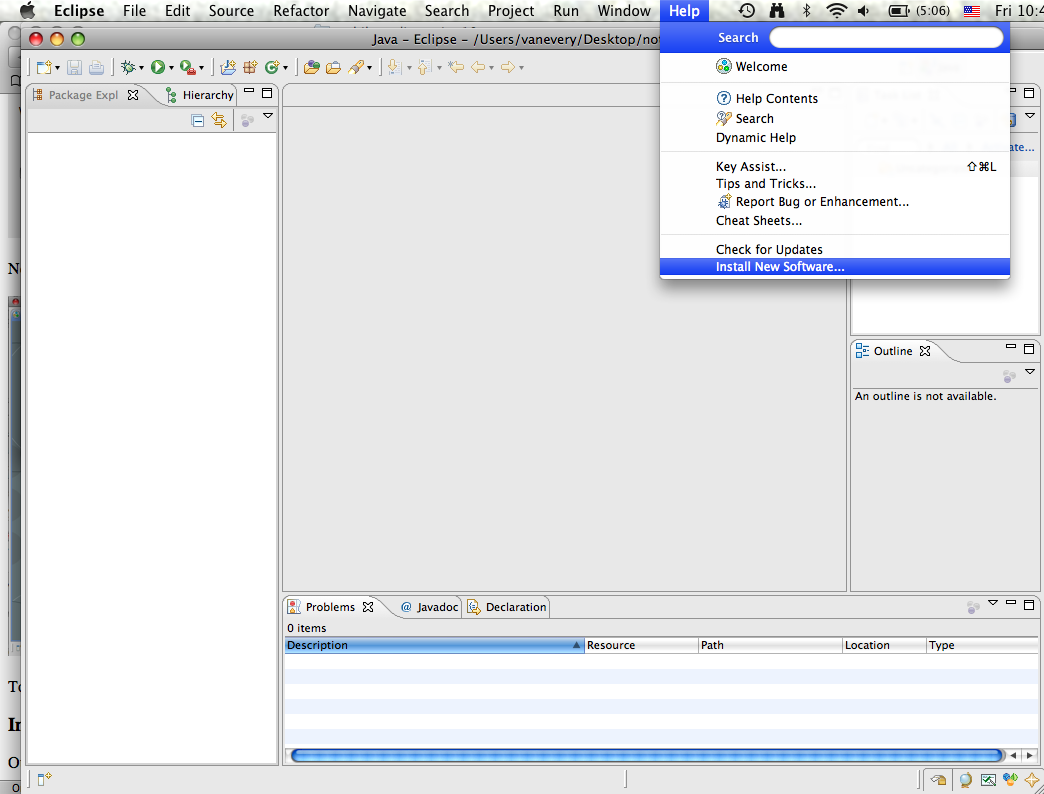Click Time Machine icon in menu bar

click(747, 11)
